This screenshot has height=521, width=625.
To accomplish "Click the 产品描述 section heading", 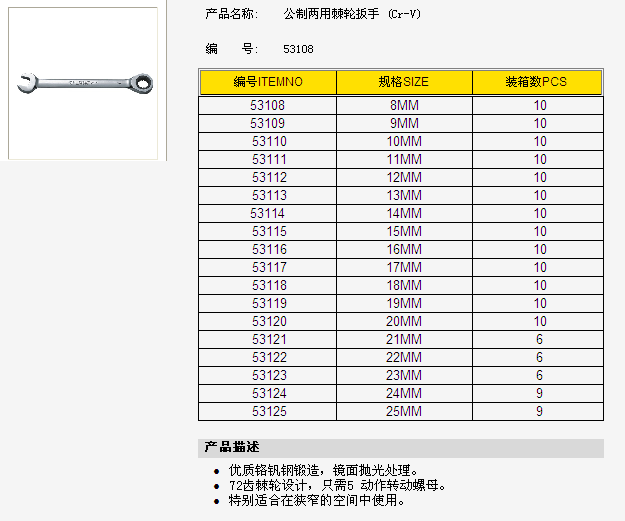I will pos(232,447).
